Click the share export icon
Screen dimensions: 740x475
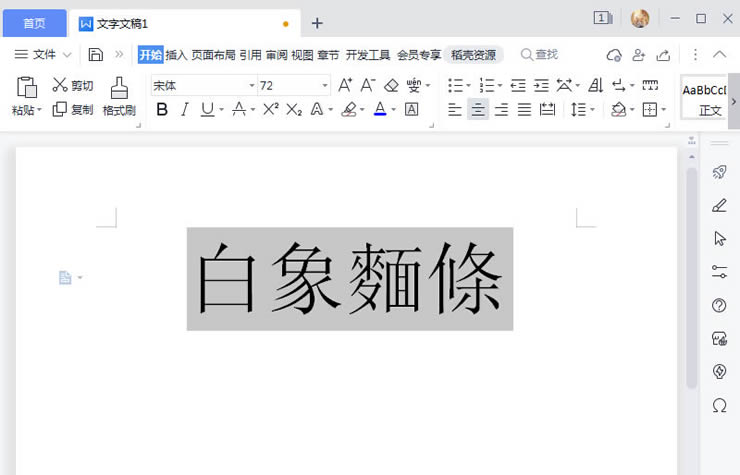click(x=663, y=55)
